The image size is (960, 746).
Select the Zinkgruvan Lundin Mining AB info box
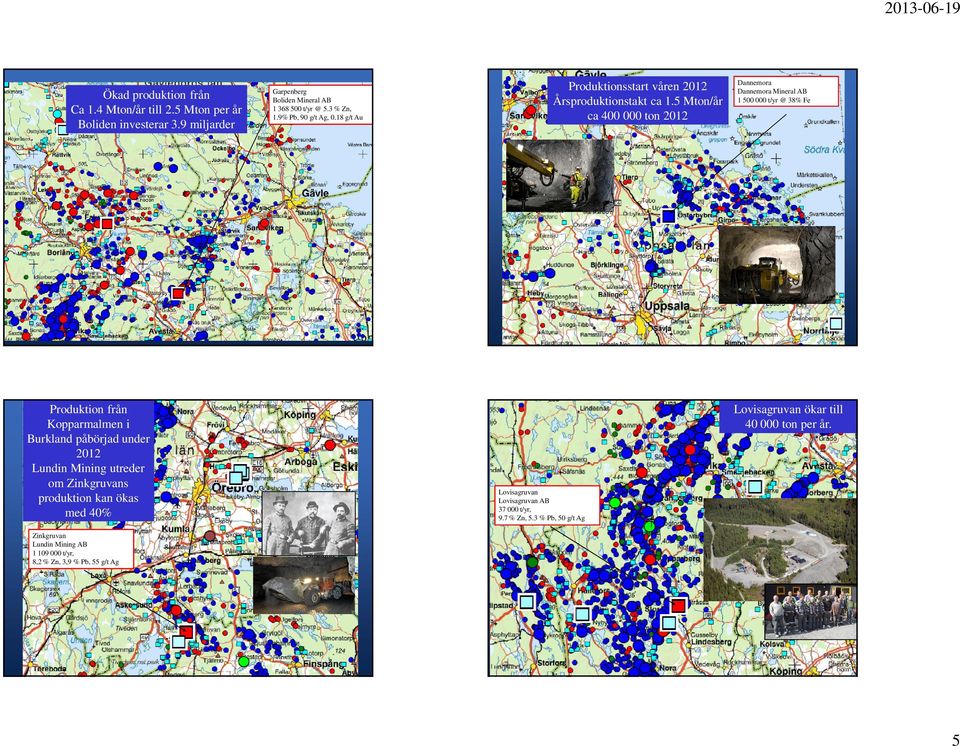click(81, 549)
